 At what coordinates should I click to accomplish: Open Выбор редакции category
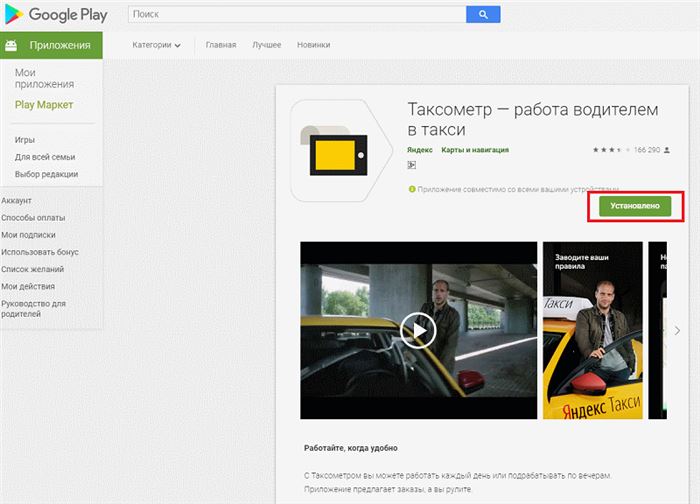point(46,174)
